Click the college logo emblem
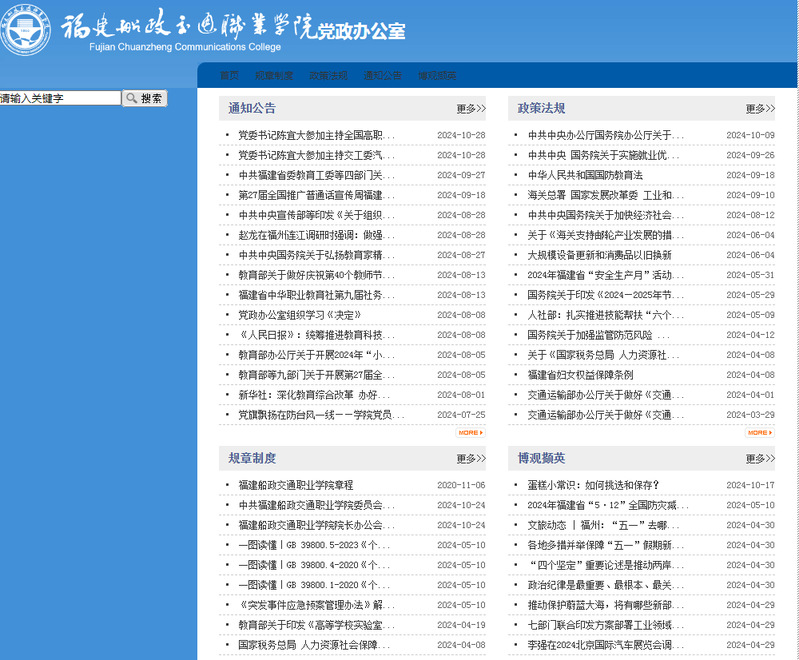 coord(26,30)
